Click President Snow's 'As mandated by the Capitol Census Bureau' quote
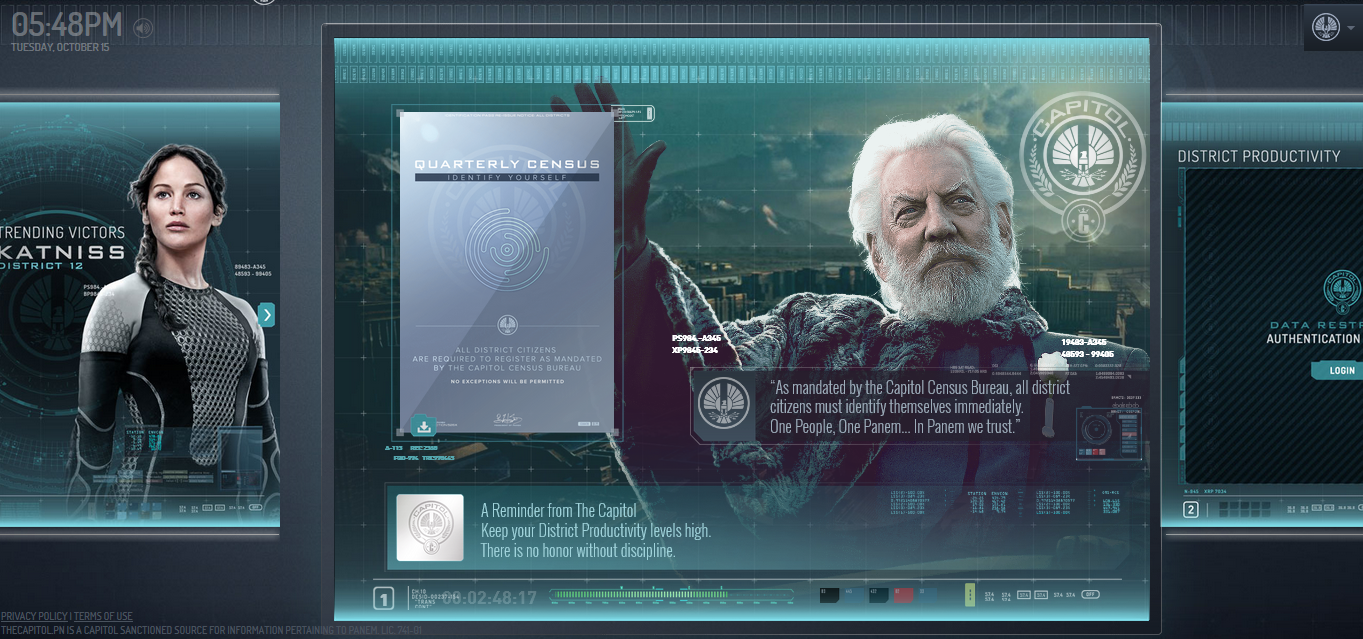The image size is (1363, 639). point(920,407)
